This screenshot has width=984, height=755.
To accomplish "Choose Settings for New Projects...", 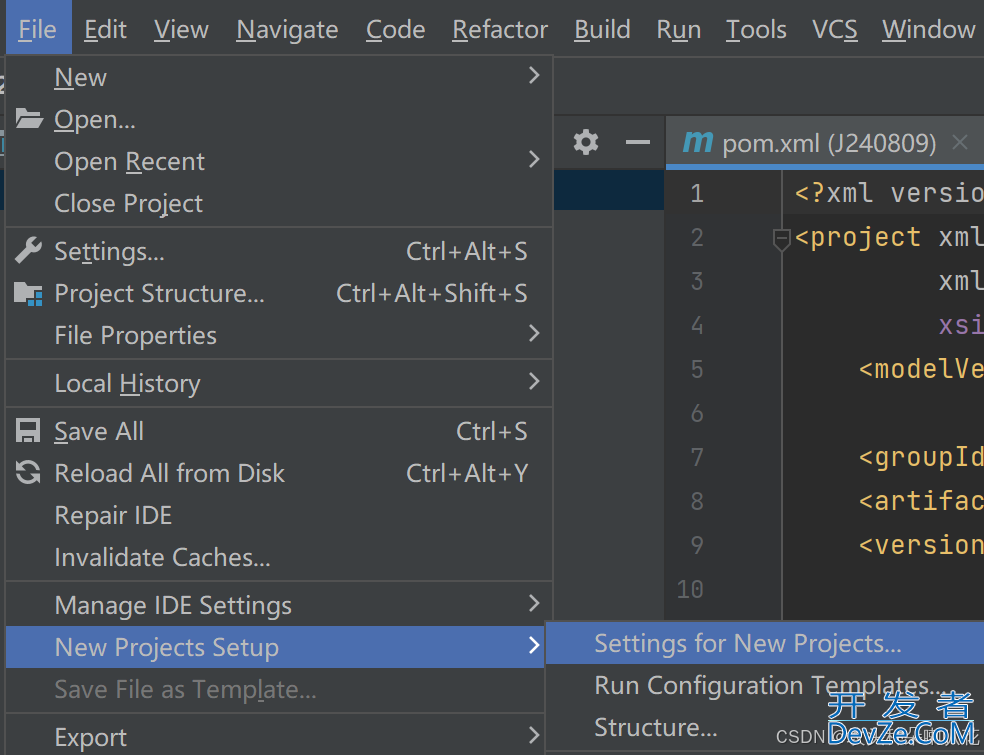I will click(765, 643).
